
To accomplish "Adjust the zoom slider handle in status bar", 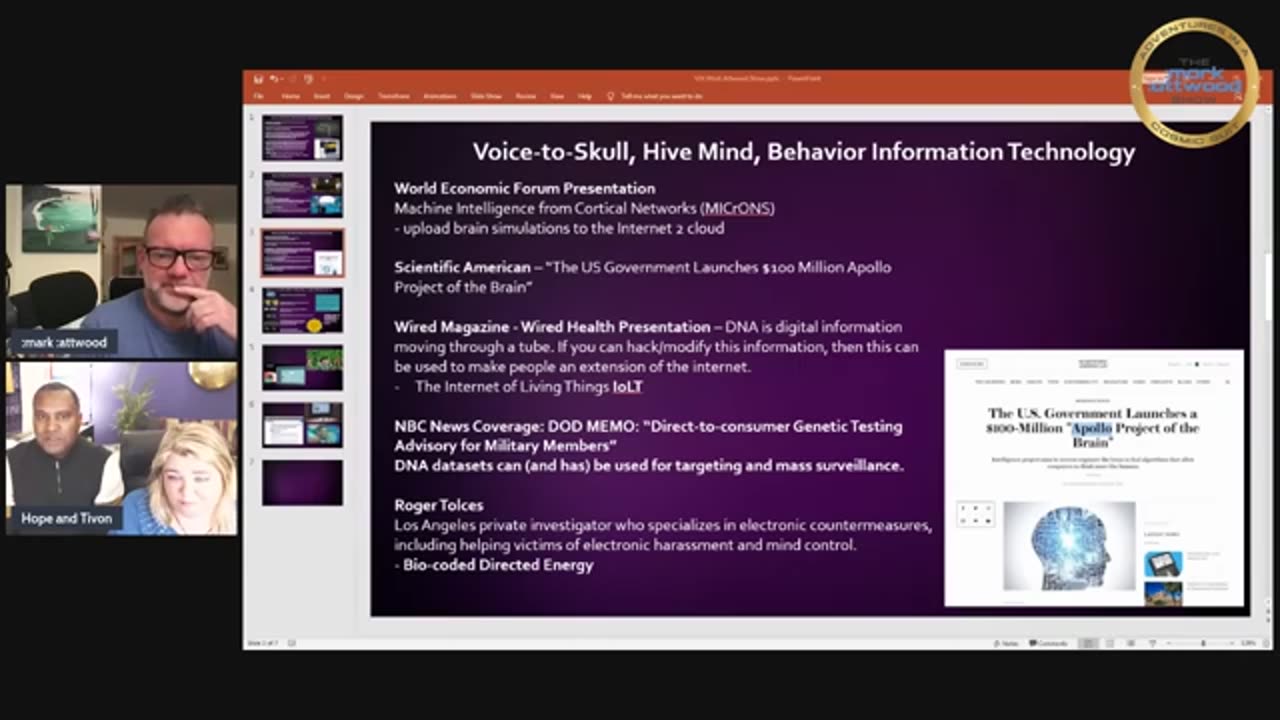I will [x=1203, y=643].
